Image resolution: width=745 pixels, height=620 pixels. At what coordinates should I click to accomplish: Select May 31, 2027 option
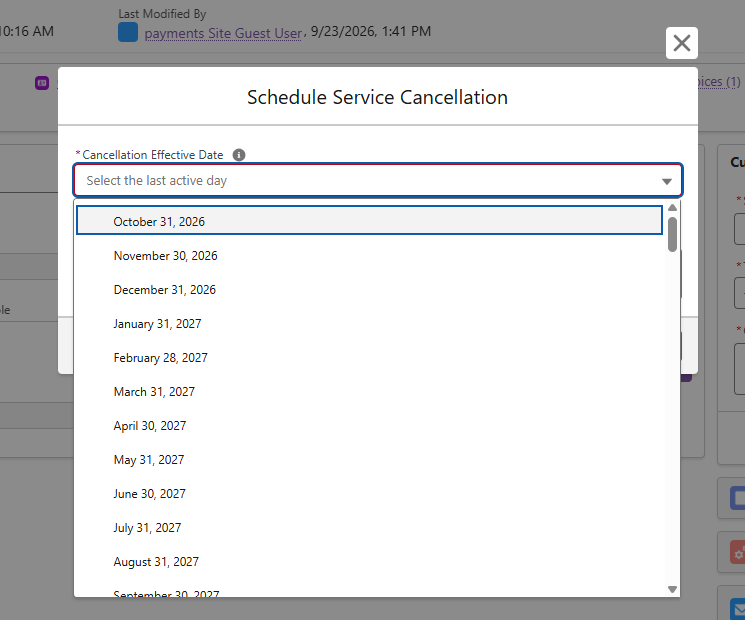[x=369, y=460]
